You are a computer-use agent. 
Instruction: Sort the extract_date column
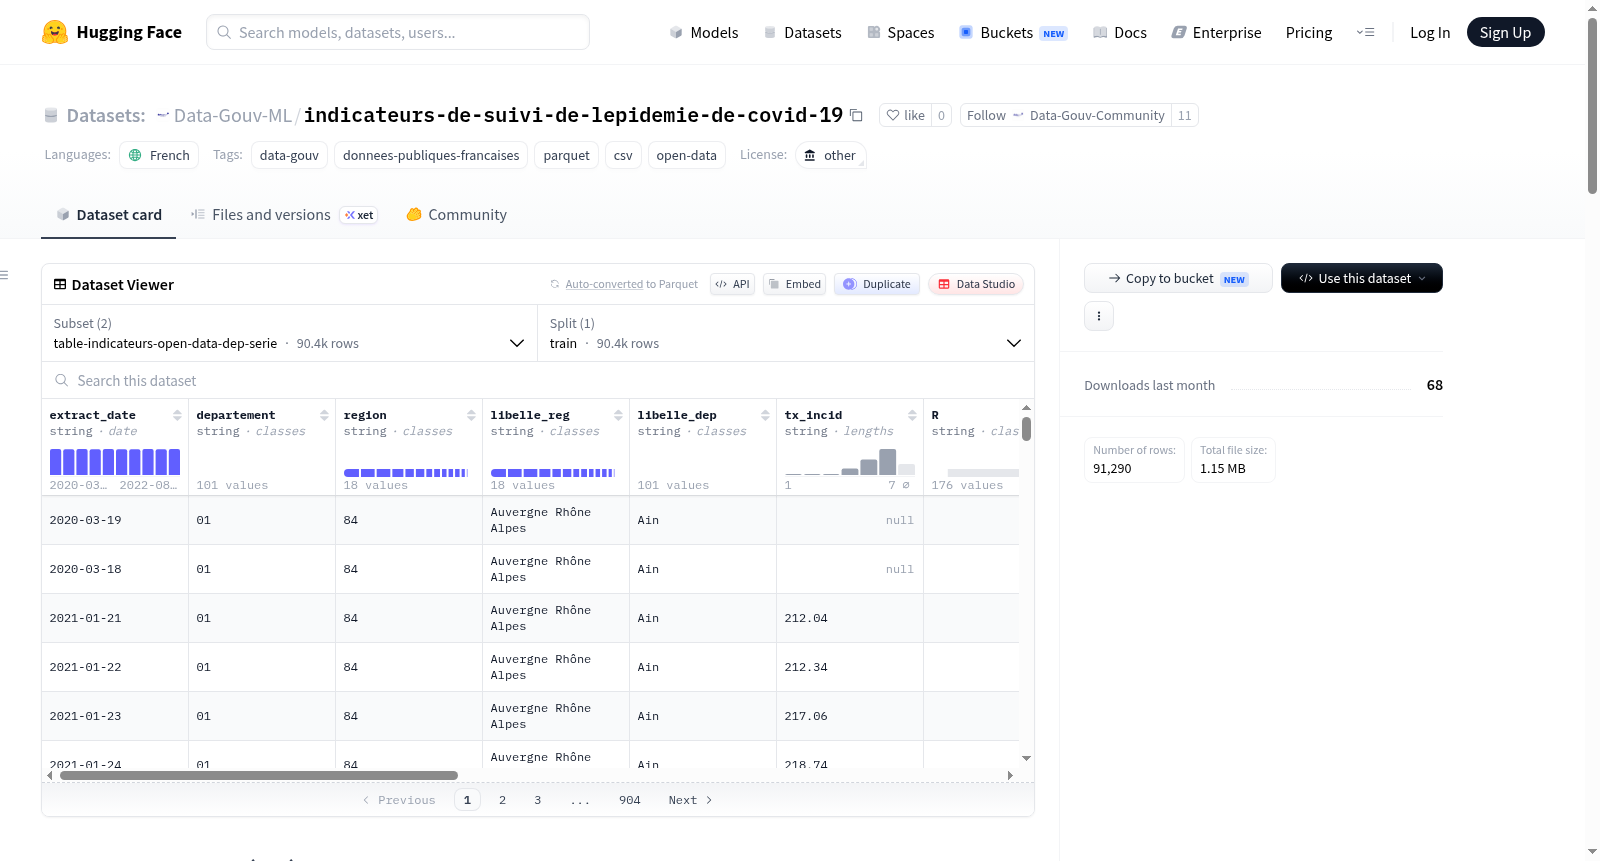[177, 415]
